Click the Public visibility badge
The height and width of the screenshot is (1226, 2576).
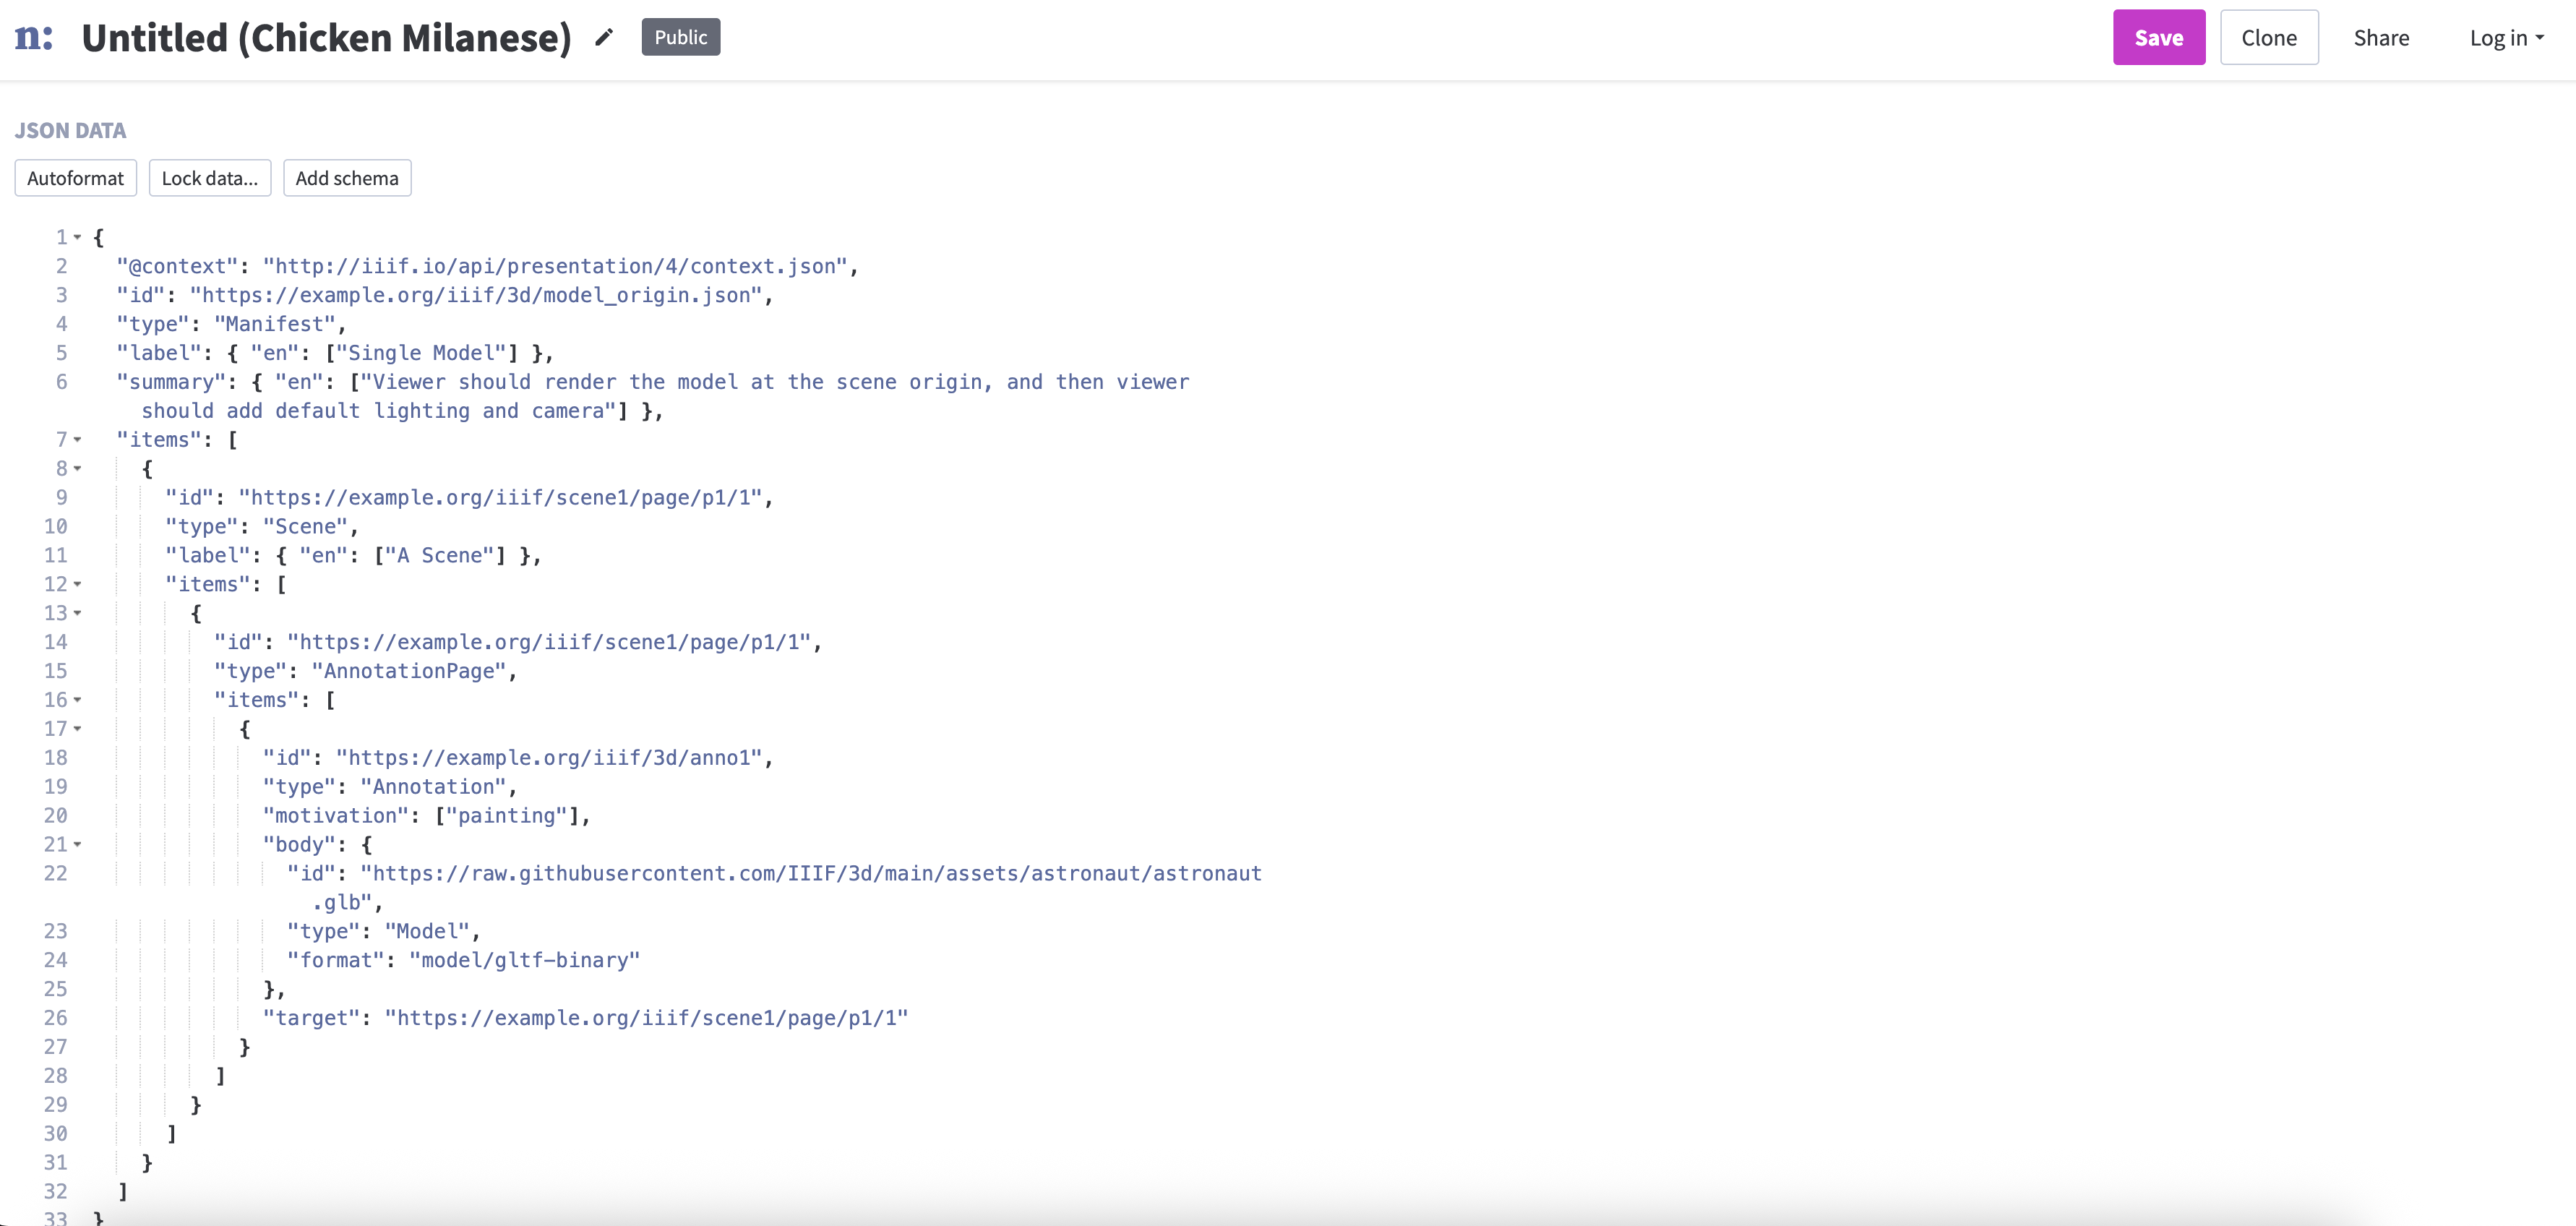pos(680,38)
